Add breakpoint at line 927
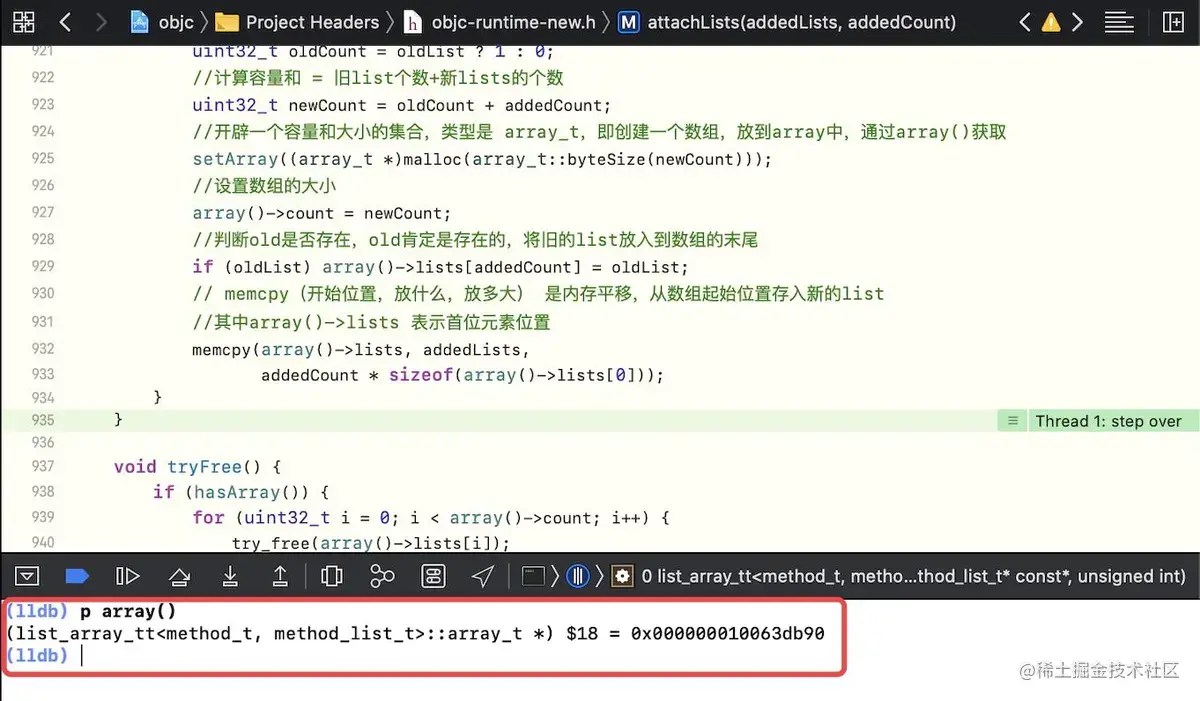 [x=43, y=212]
